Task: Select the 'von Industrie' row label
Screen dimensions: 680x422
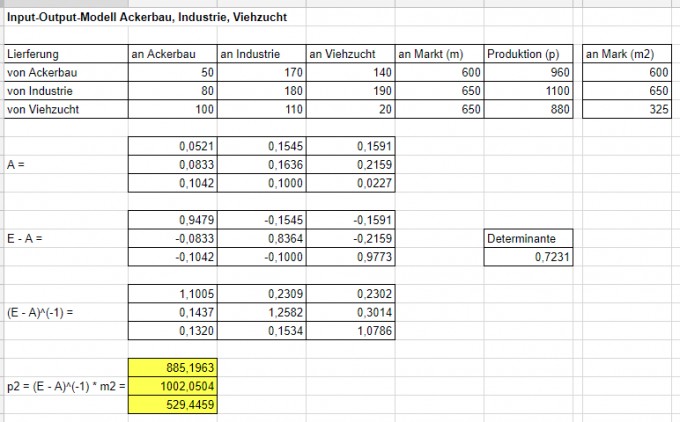Action: pos(66,91)
